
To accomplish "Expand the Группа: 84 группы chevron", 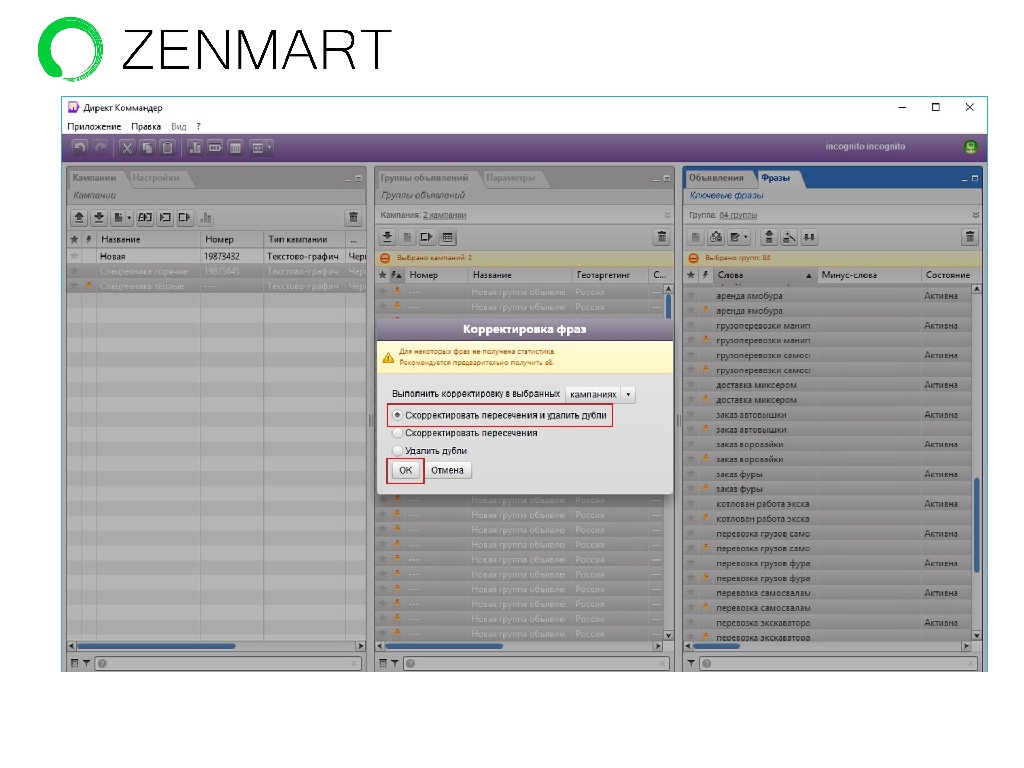I will click(975, 215).
